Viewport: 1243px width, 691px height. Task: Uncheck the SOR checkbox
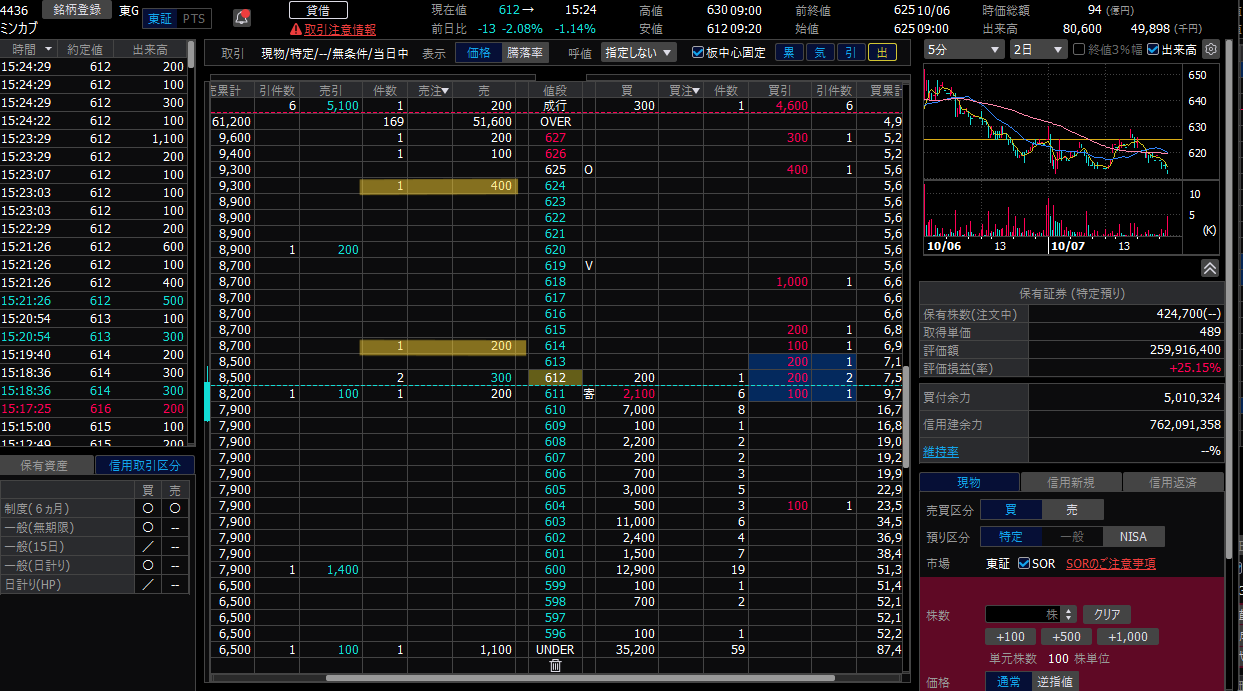point(1024,564)
